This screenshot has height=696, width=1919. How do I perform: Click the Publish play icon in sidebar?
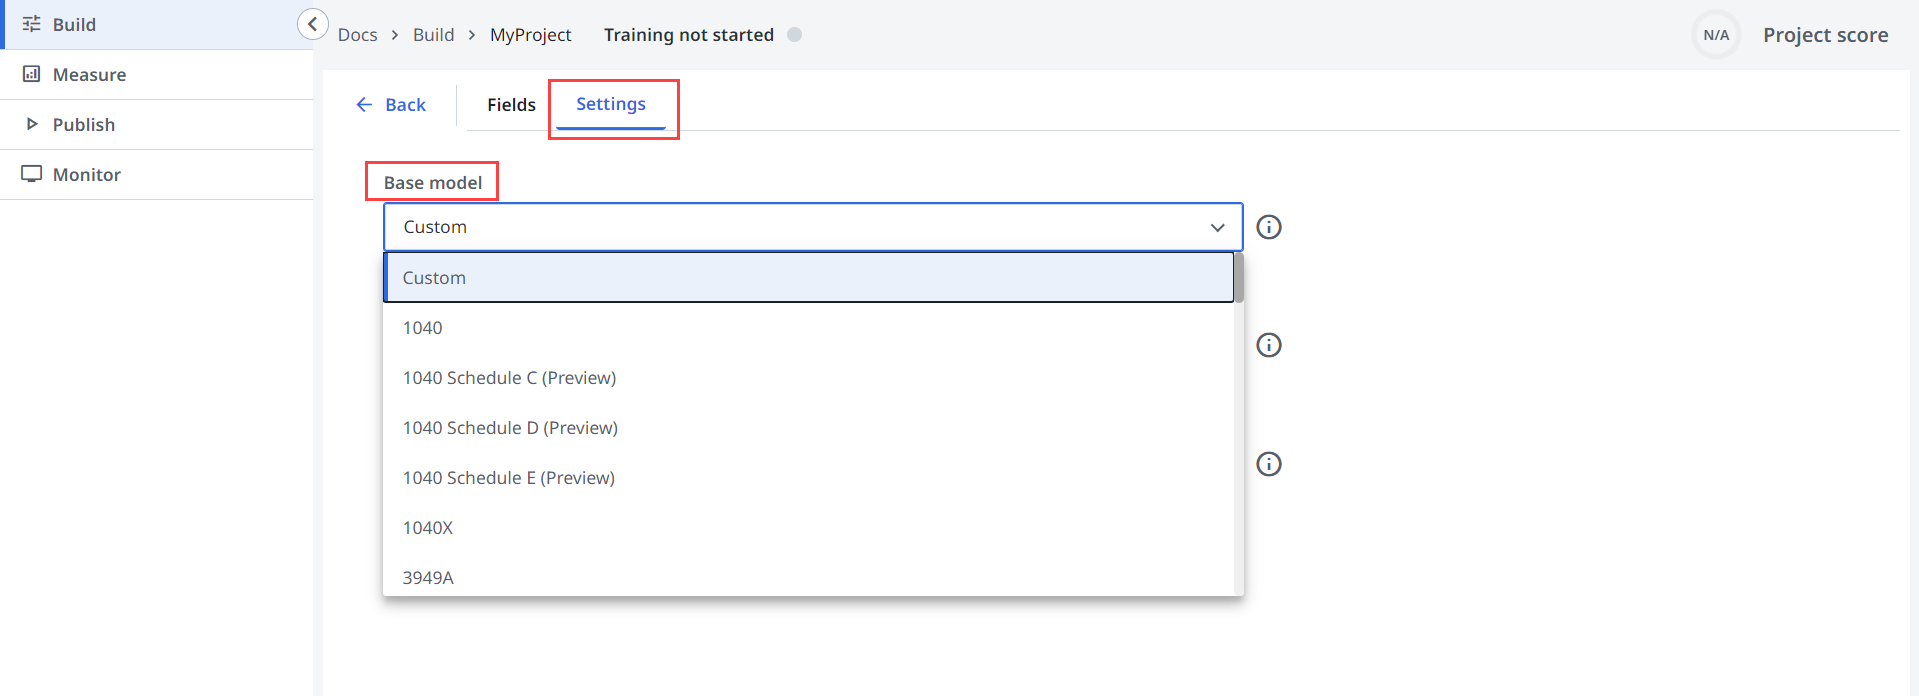32,124
